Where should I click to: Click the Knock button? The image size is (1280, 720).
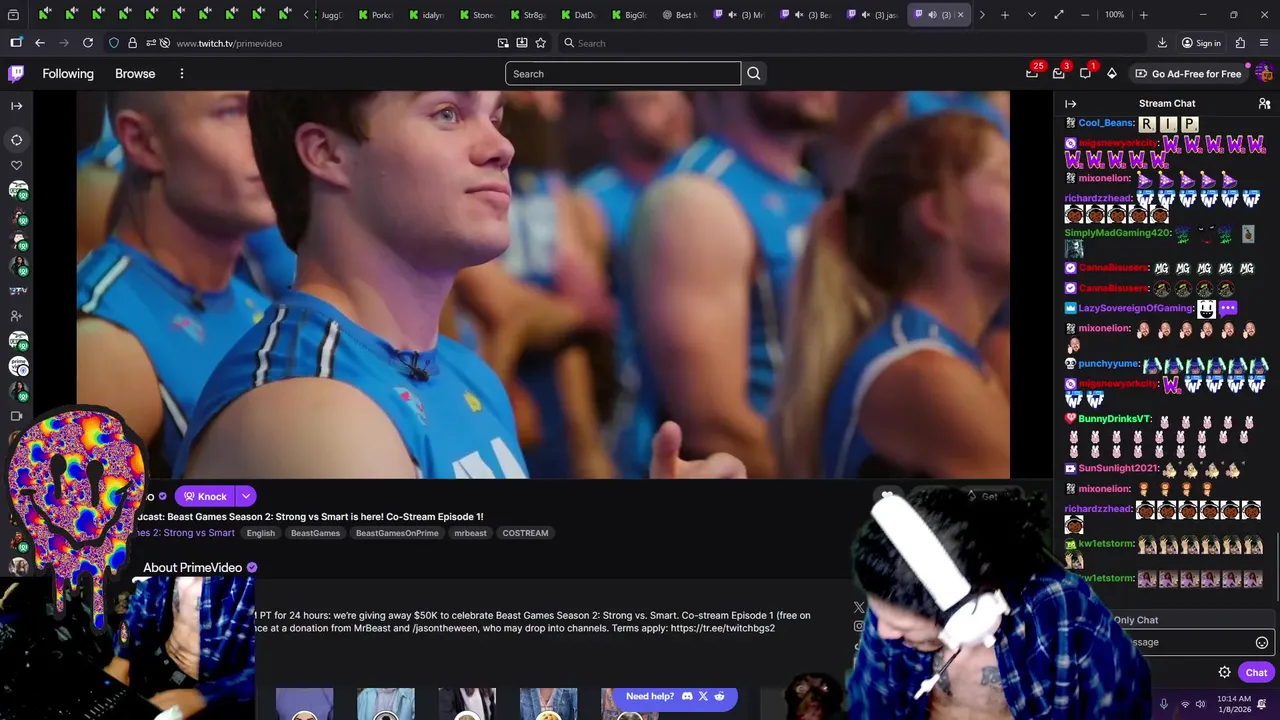(x=205, y=496)
